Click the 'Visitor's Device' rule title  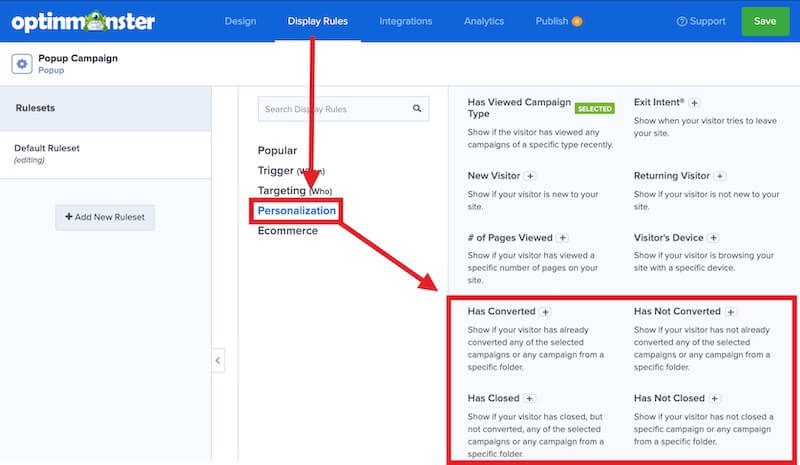tap(668, 238)
